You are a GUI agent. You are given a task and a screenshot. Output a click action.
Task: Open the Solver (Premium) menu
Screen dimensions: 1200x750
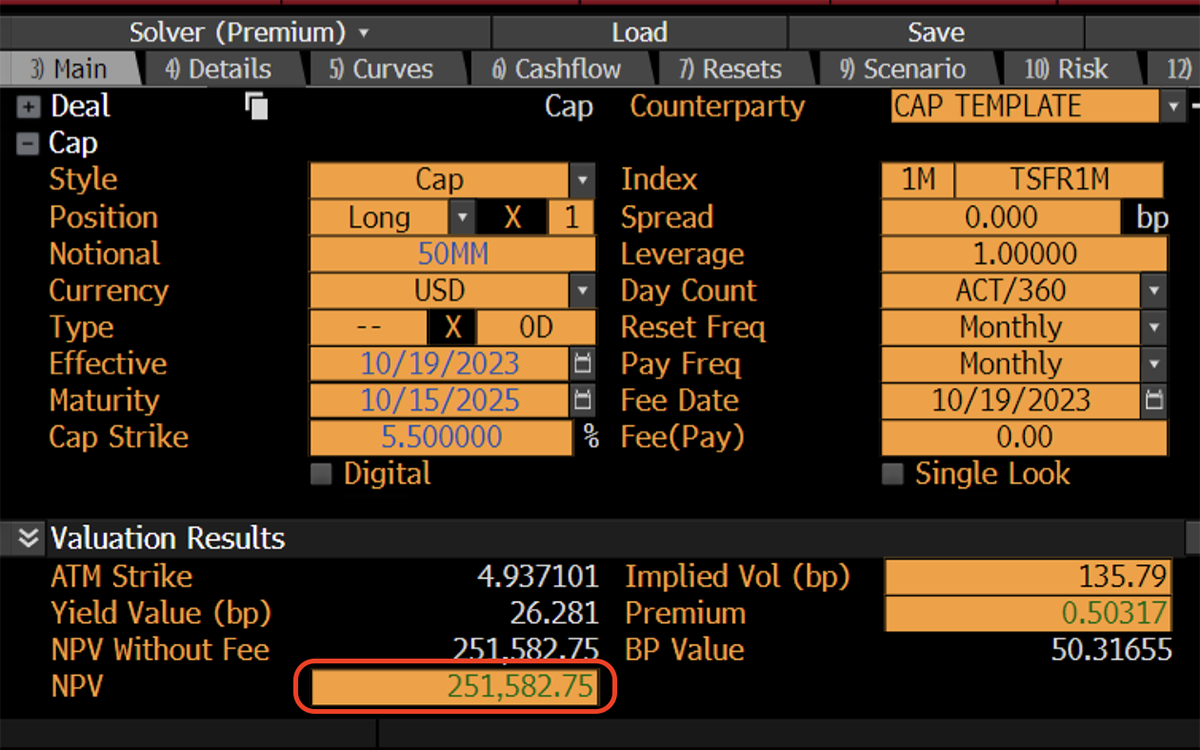248,32
